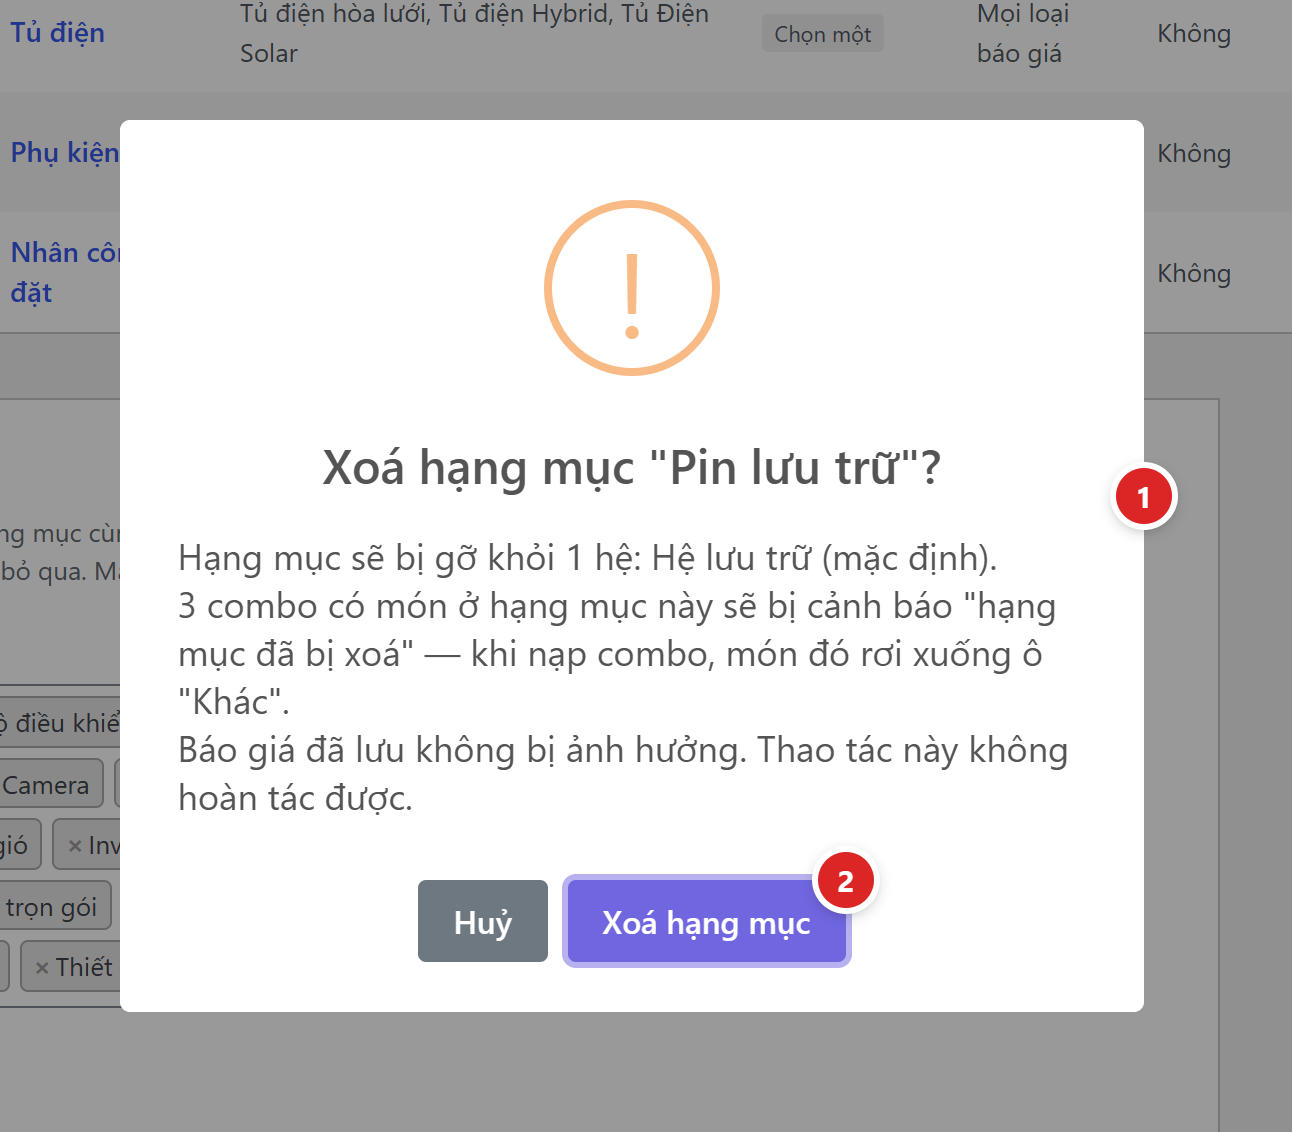
Task: Click the Chọn một badge
Action: click(822, 34)
